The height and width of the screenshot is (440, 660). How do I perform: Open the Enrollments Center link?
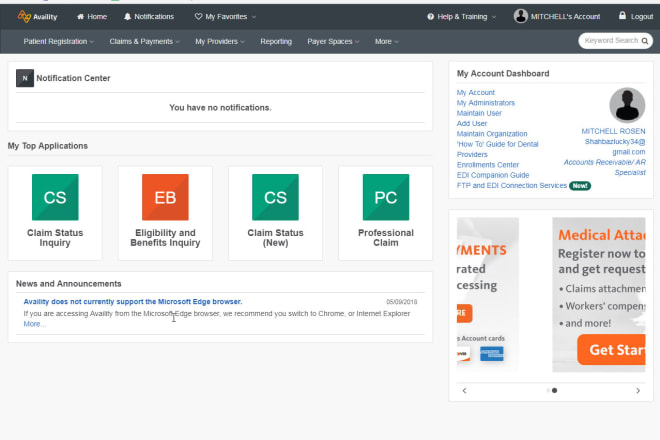coord(487,165)
